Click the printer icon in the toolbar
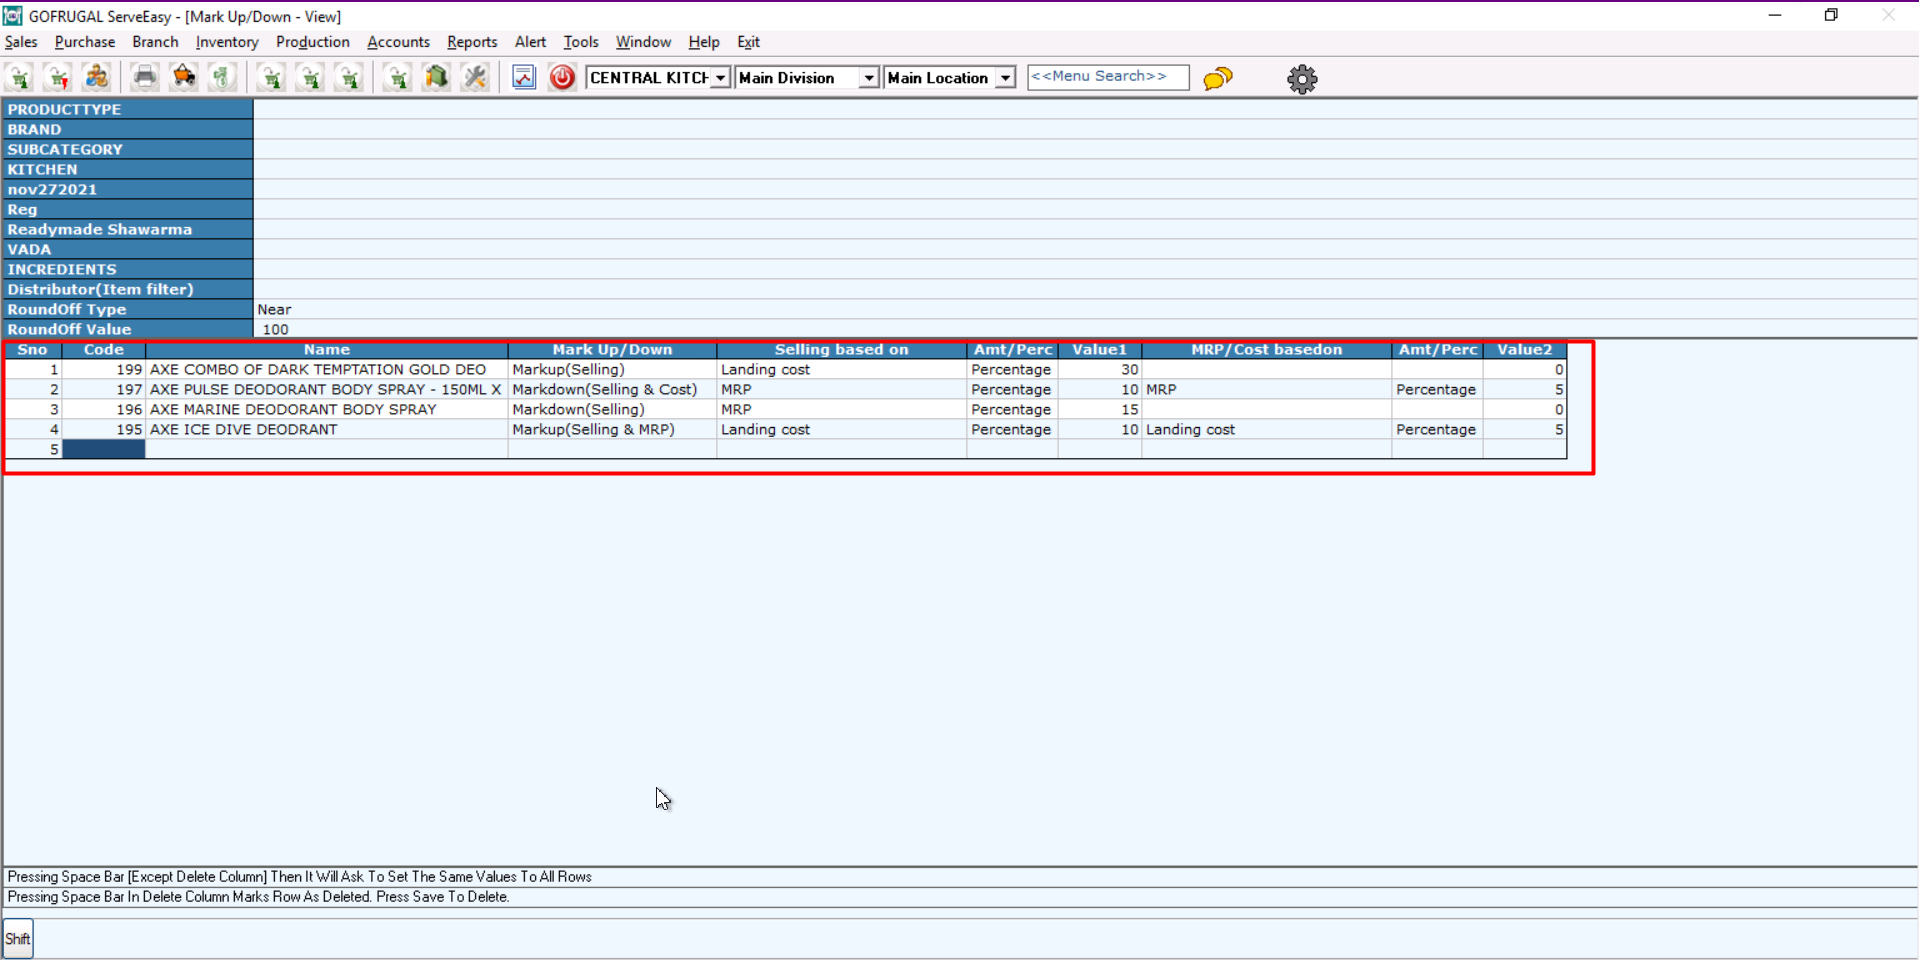The width and height of the screenshot is (1919, 960). tap(145, 77)
